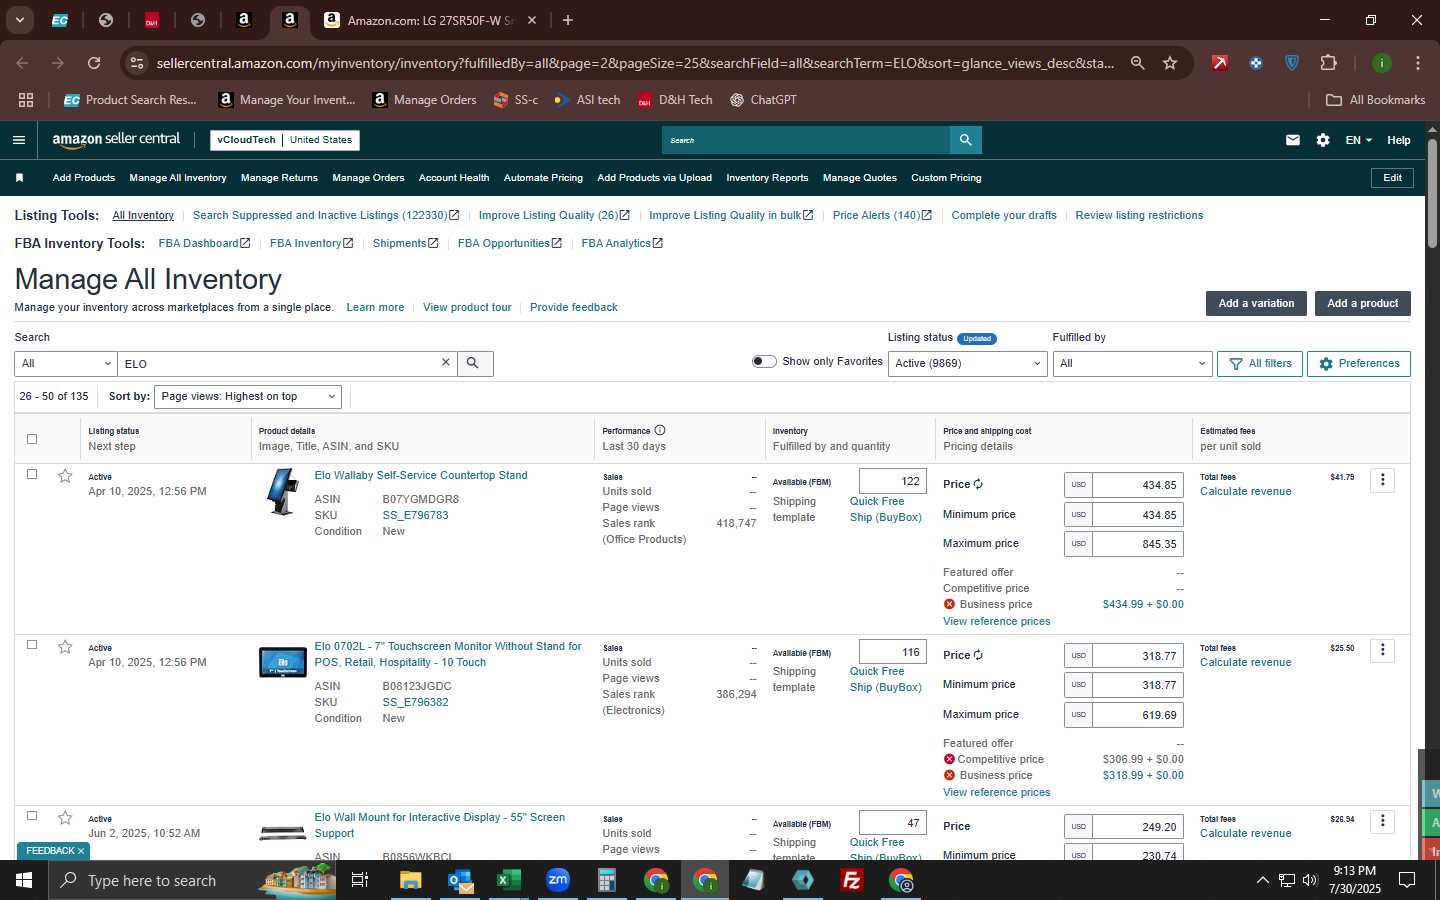
Task: Bookmark this page with the address bar star
Action: coord(1170,63)
